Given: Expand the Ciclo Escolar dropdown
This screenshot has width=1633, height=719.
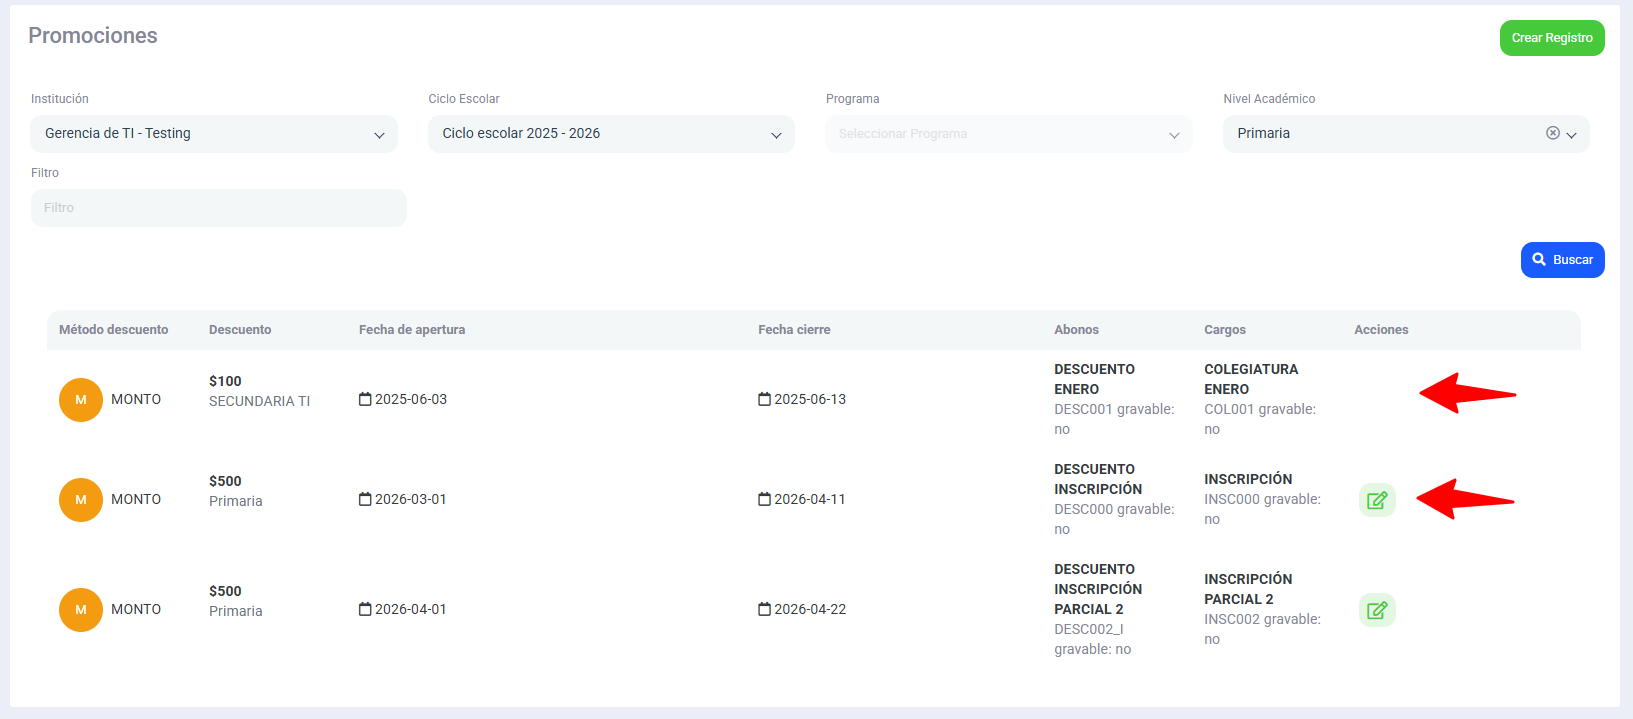Looking at the screenshot, I should [x=611, y=134].
